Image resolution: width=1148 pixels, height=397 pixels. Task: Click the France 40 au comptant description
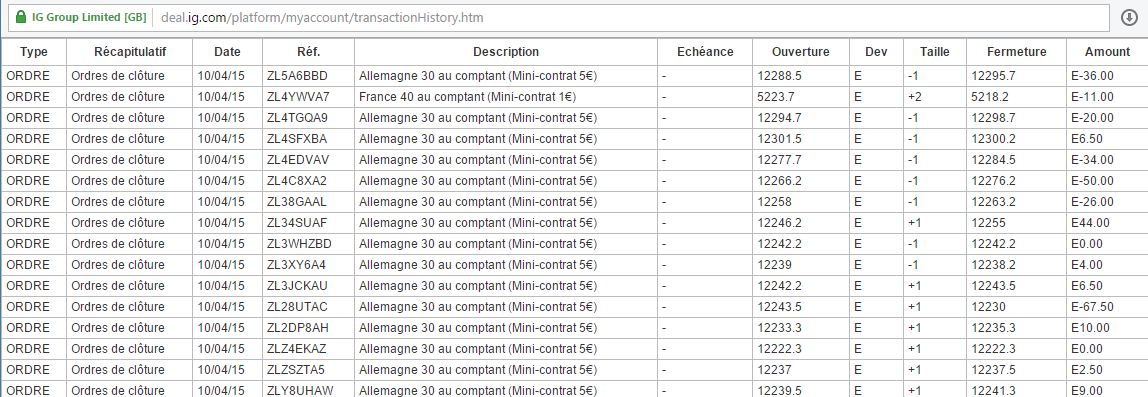click(467, 97)
